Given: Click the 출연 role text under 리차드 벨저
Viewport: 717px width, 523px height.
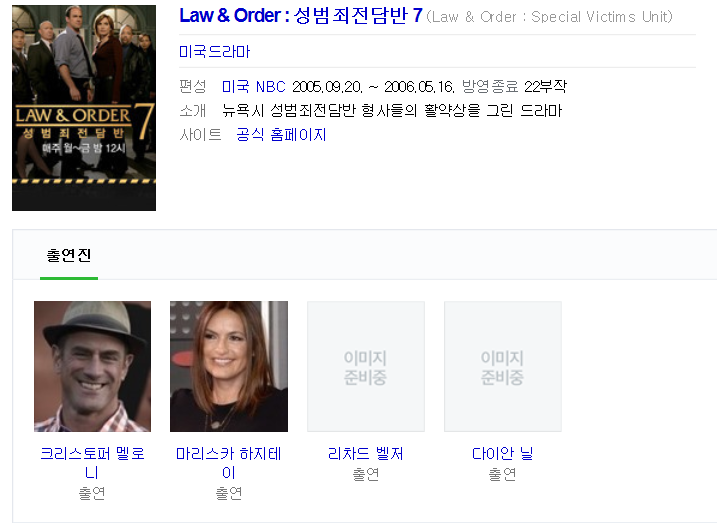Looking at the screenshot, I should 366,474.
